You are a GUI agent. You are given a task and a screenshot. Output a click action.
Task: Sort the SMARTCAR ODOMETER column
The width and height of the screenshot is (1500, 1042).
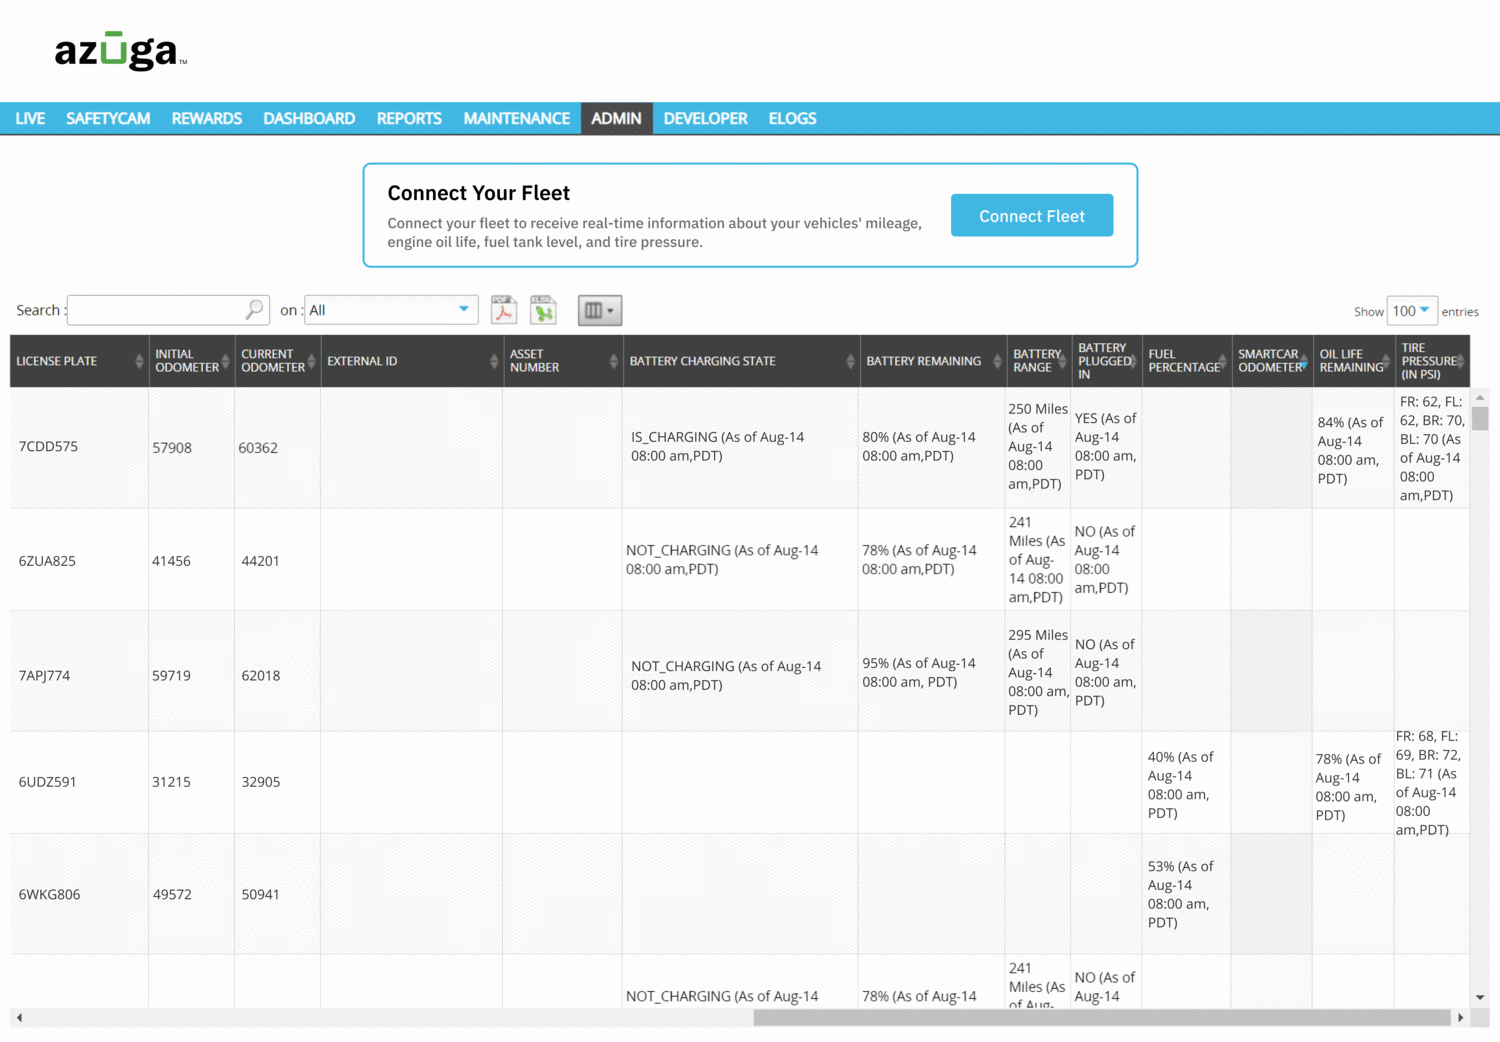click(x=1306, y=361)
